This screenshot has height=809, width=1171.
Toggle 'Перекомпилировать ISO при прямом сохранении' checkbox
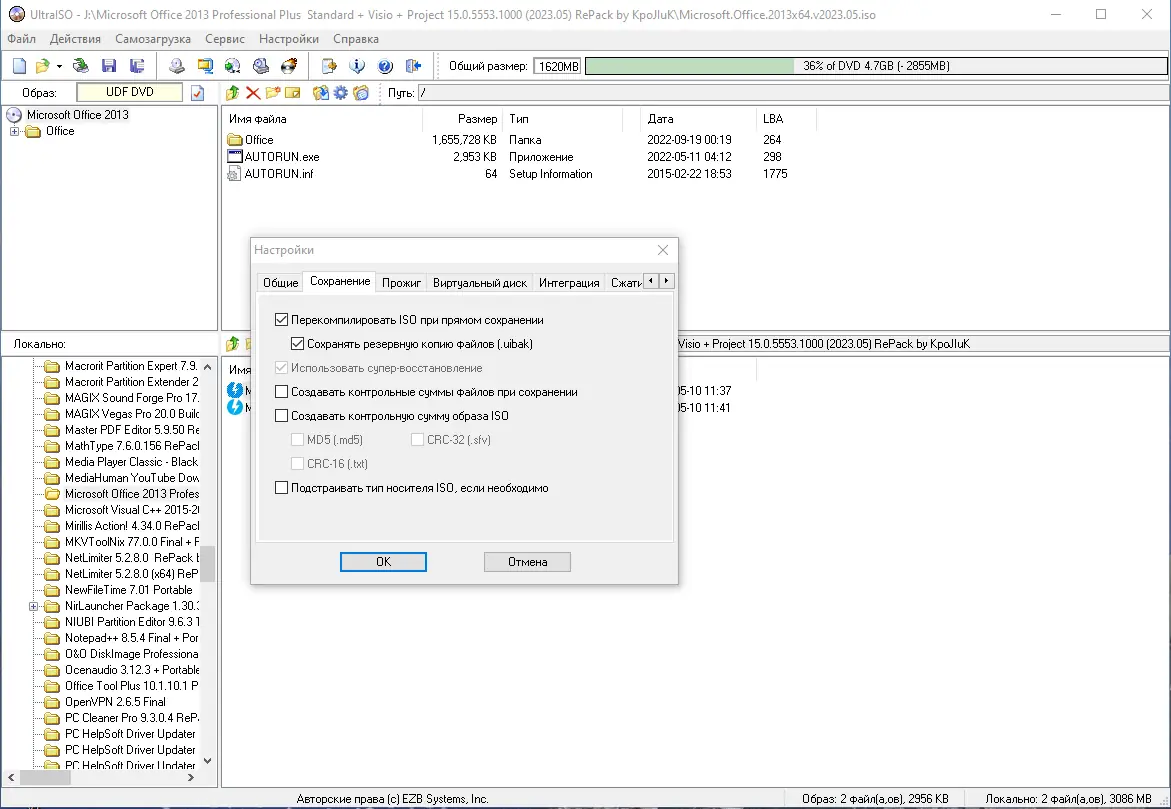pos(282,320)
